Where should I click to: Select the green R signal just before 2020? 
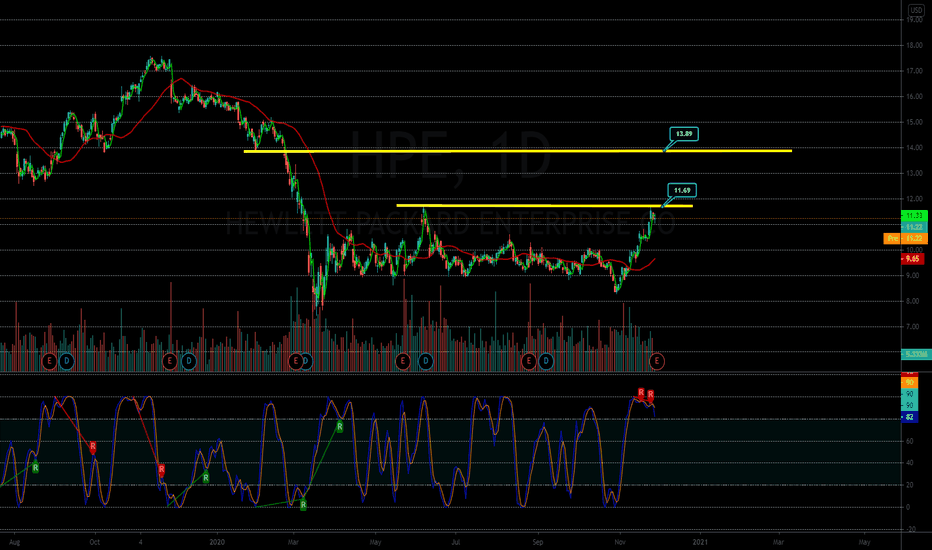(206, 477)
